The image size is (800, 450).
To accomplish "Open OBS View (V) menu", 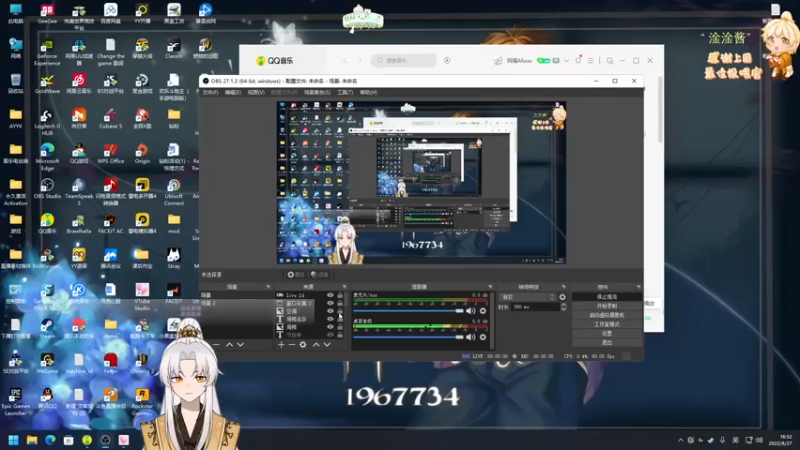I will (256, 92).
